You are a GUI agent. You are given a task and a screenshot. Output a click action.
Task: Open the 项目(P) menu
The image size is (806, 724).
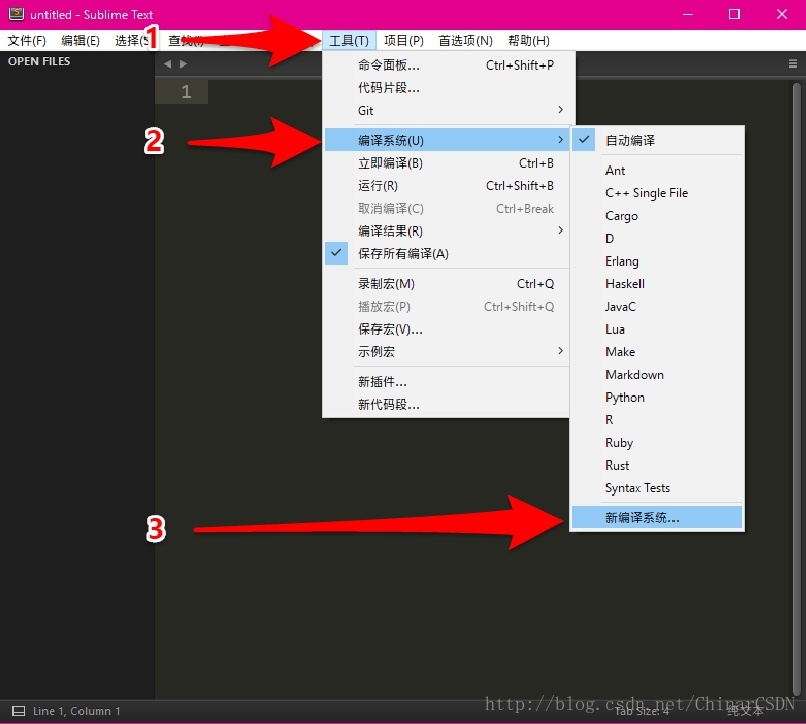(404, 41)
